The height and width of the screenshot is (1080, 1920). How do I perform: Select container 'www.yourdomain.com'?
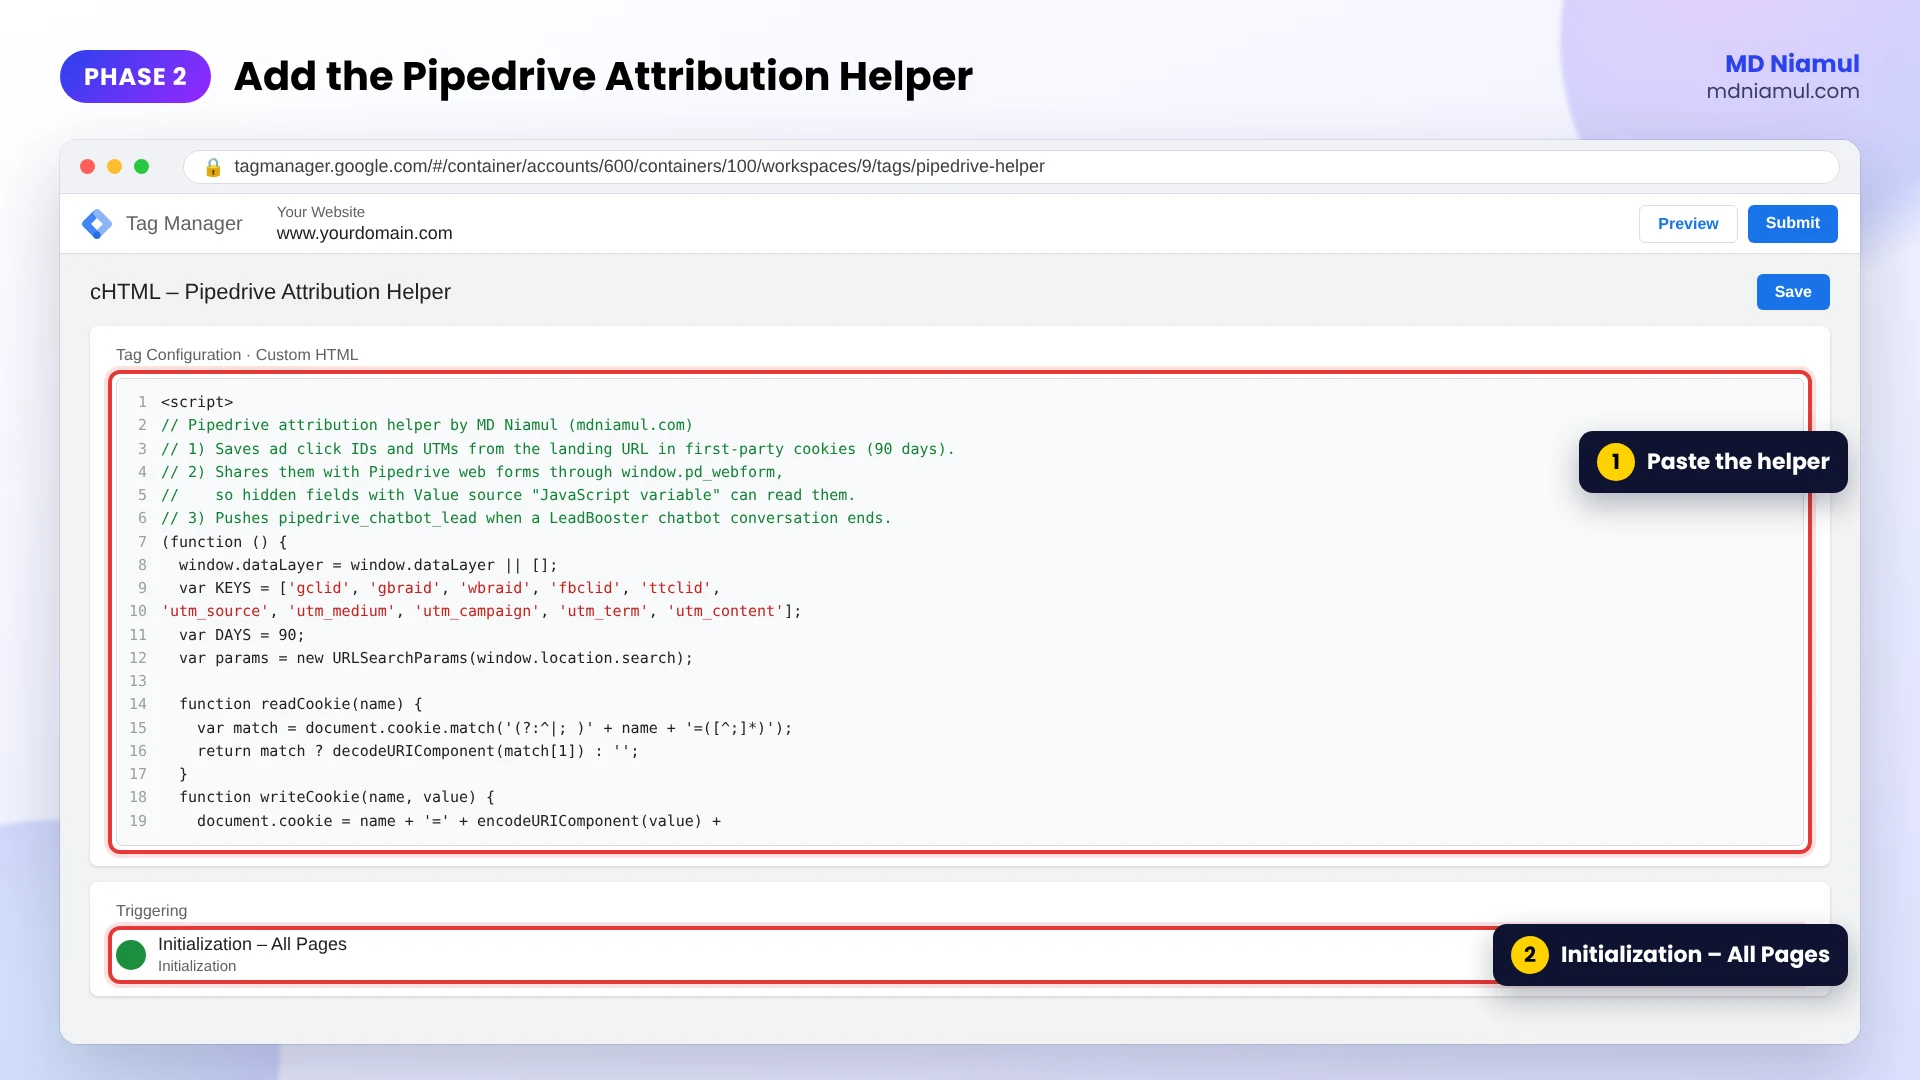(x=364, y=233)
